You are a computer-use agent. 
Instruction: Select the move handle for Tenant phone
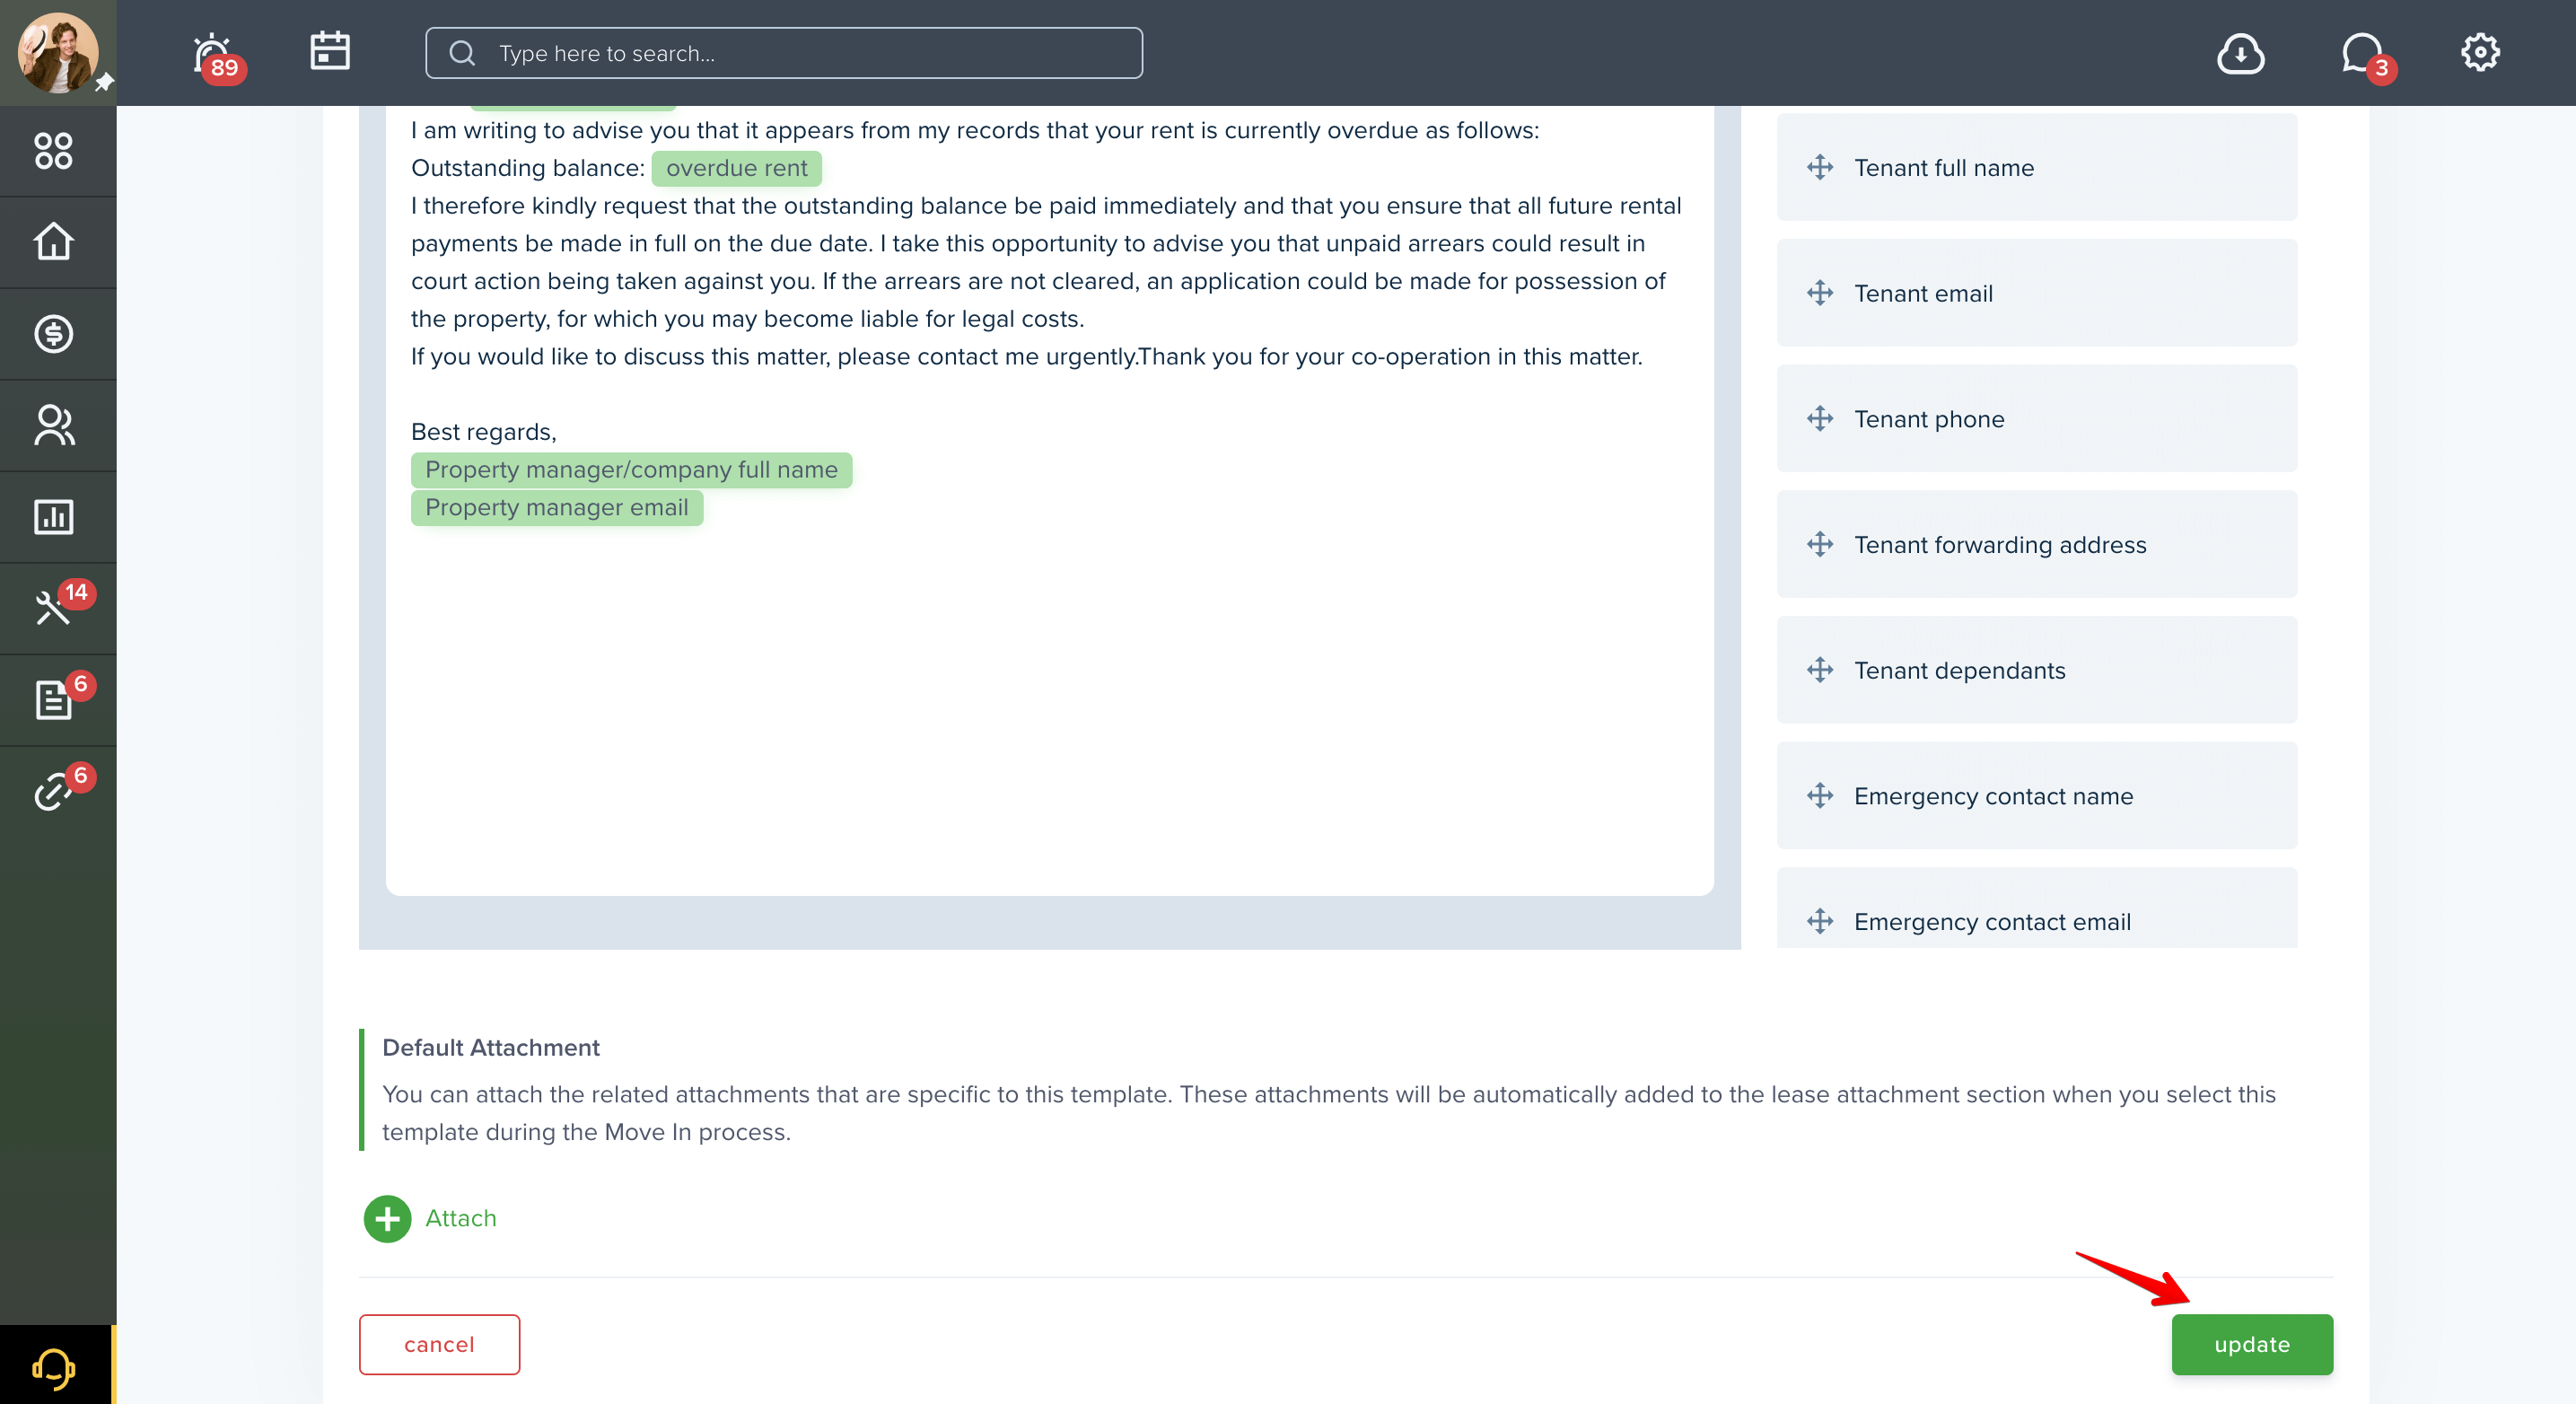coord(1820,418)
